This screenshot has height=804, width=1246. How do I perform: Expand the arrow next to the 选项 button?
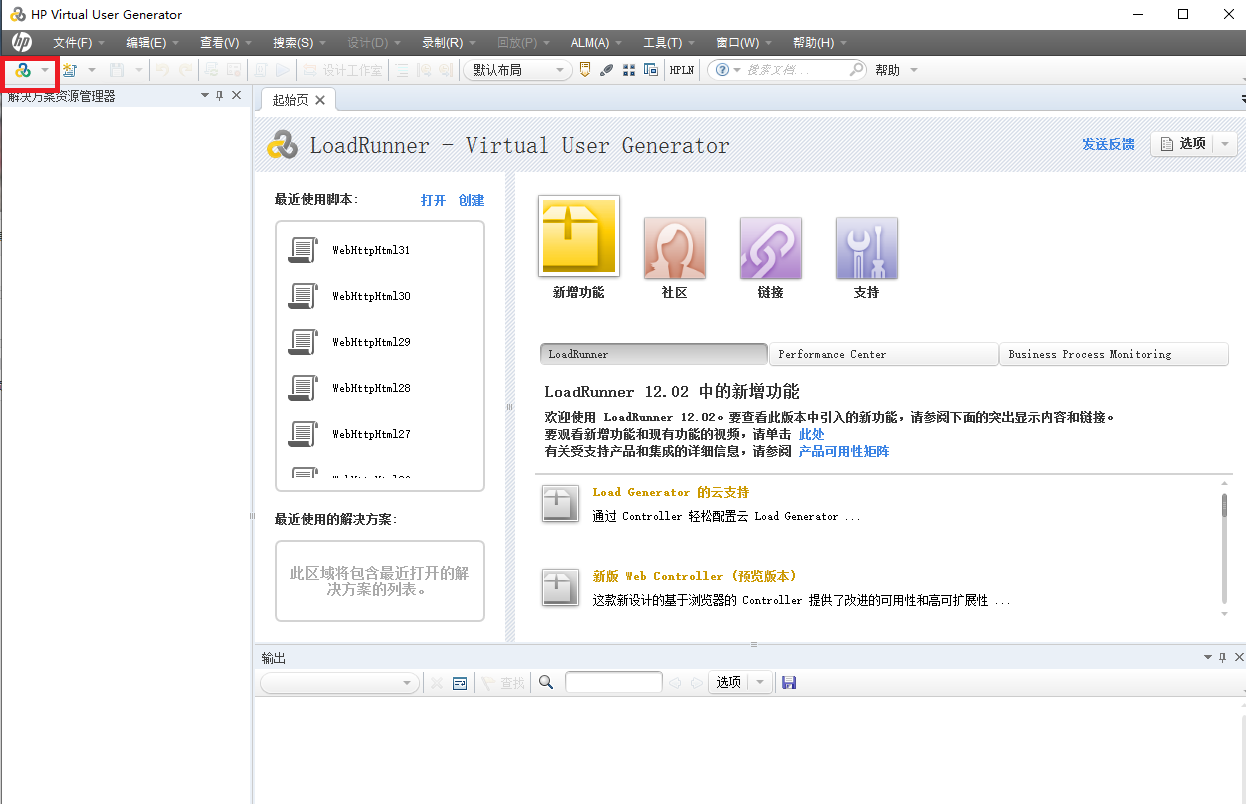pyautogui.click(x=1223, y=143)
